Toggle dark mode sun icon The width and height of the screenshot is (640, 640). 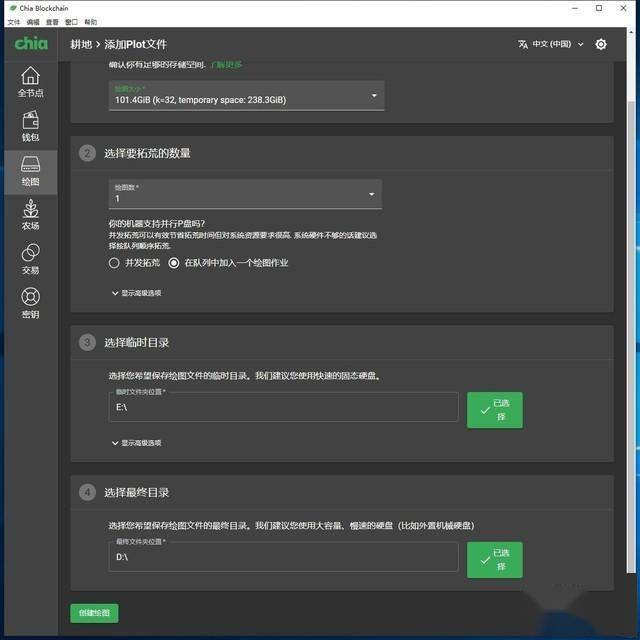(601, 44)
